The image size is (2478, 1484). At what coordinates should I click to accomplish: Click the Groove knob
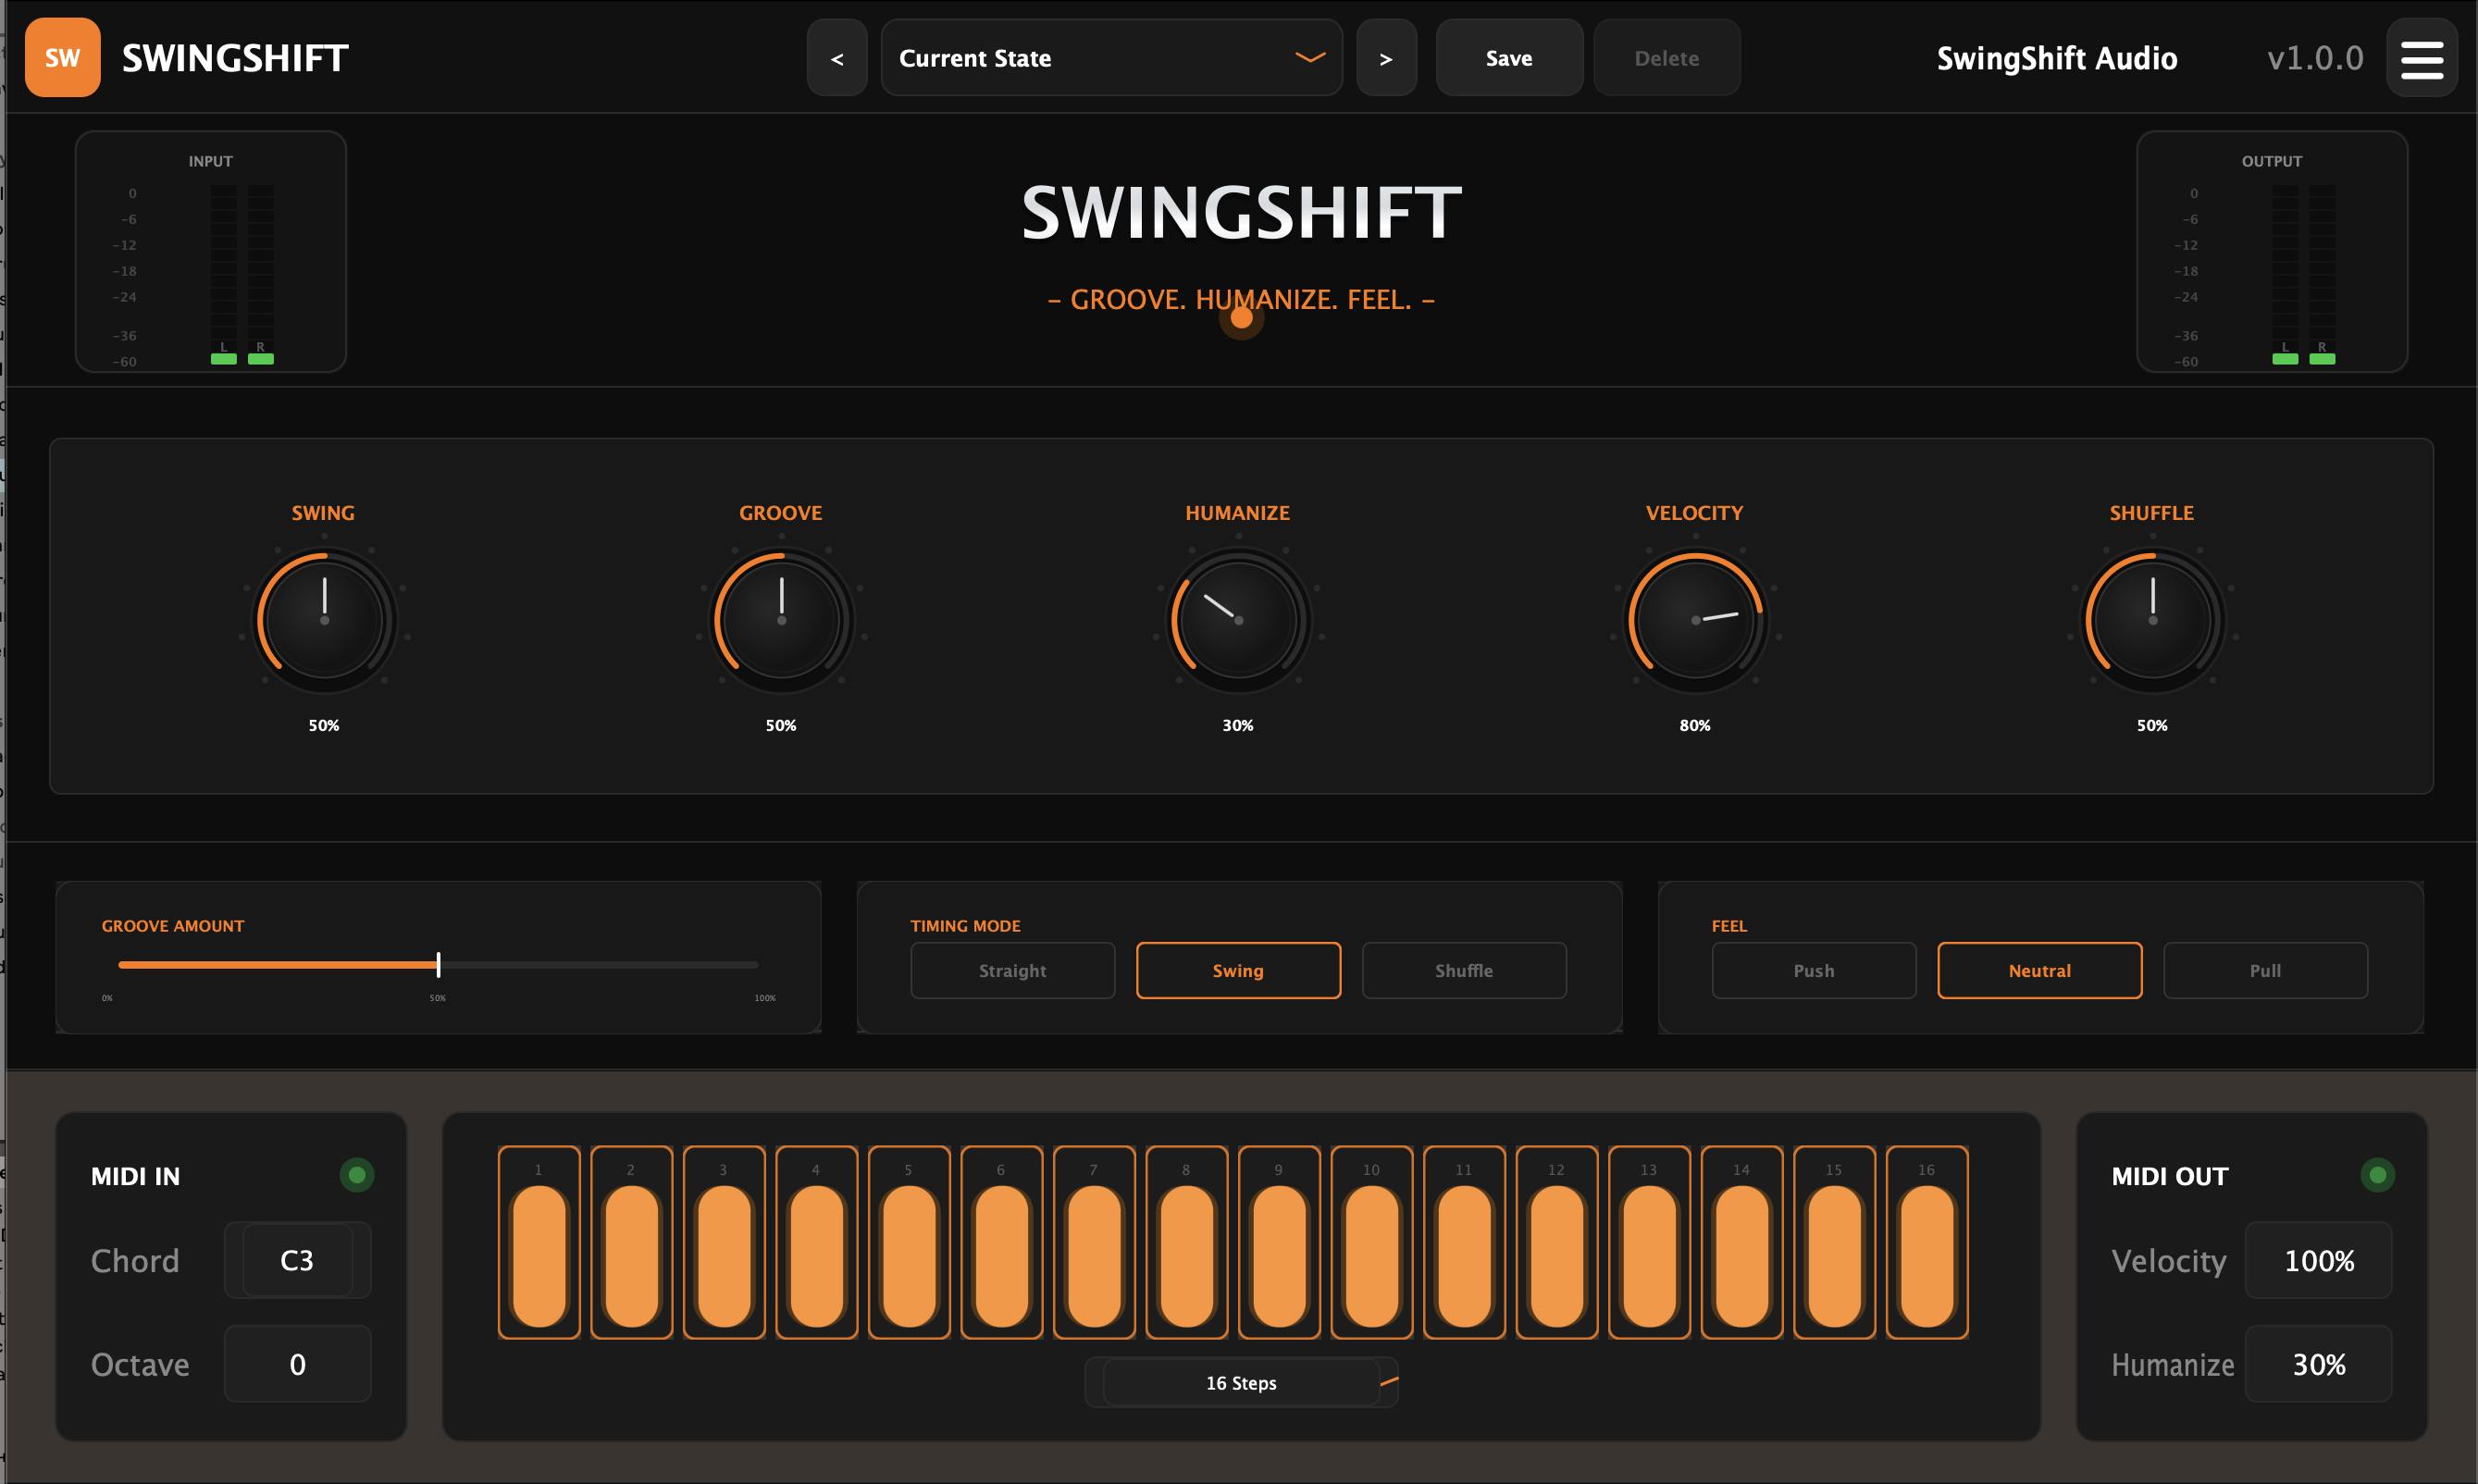[781, 620]
